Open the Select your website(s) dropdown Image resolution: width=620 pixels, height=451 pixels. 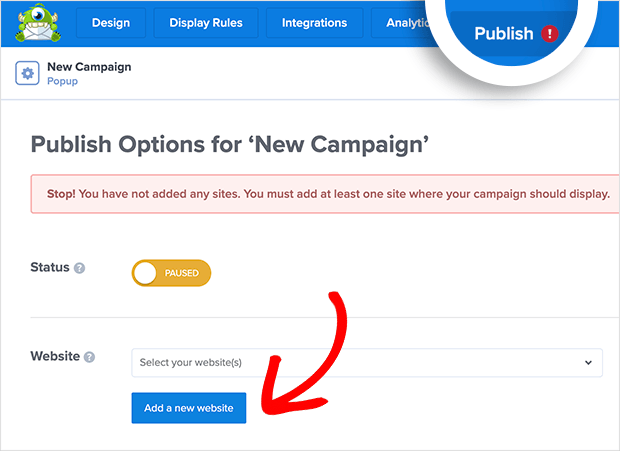[367, 362]
